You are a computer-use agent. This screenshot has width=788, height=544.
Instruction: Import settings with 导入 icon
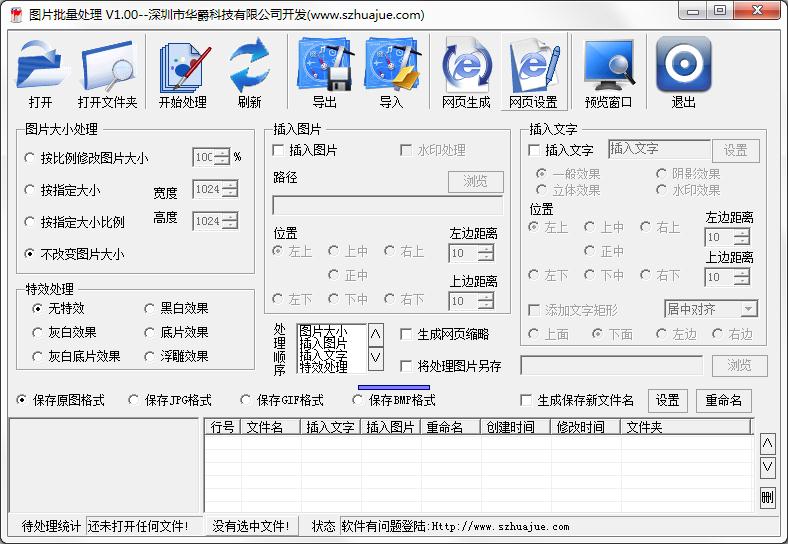pos(391,72)
